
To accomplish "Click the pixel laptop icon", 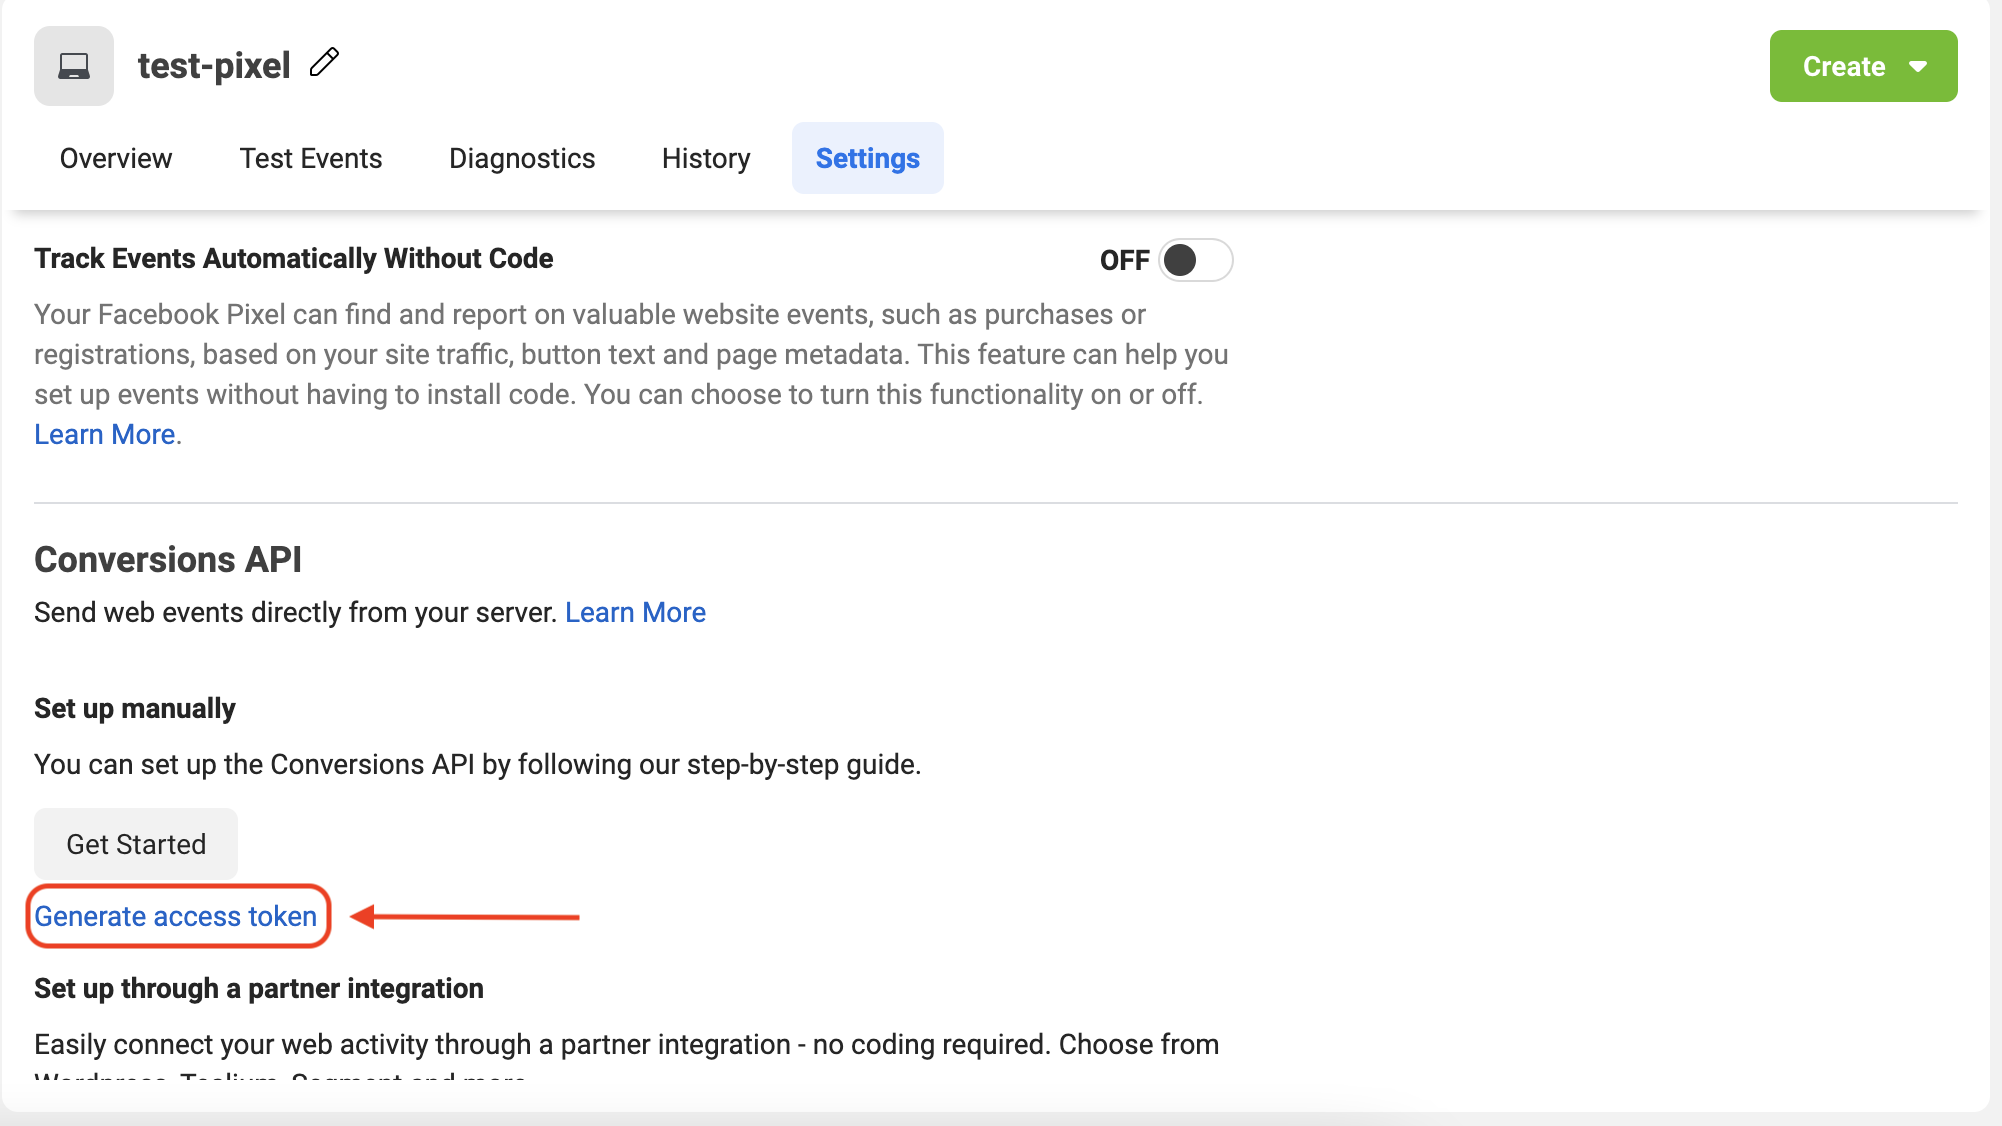I will 74,66.
